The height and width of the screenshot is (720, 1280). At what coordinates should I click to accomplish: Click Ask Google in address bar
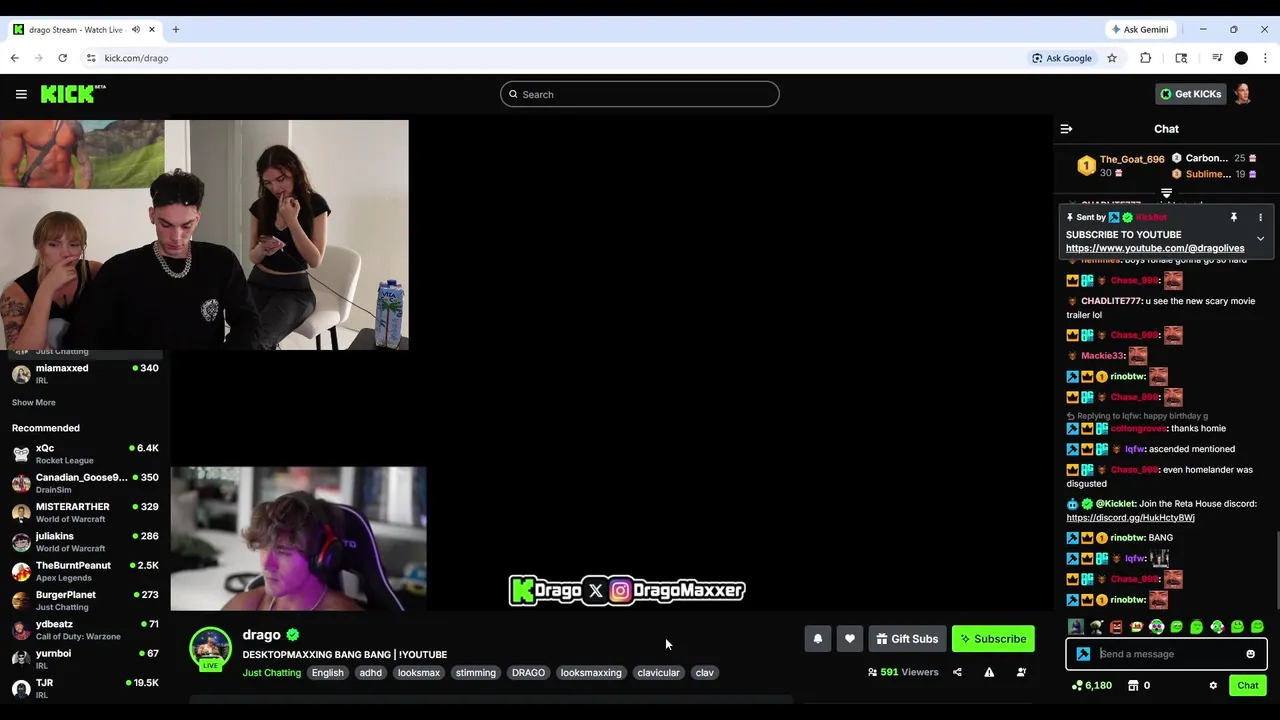tap(1062, 58)
